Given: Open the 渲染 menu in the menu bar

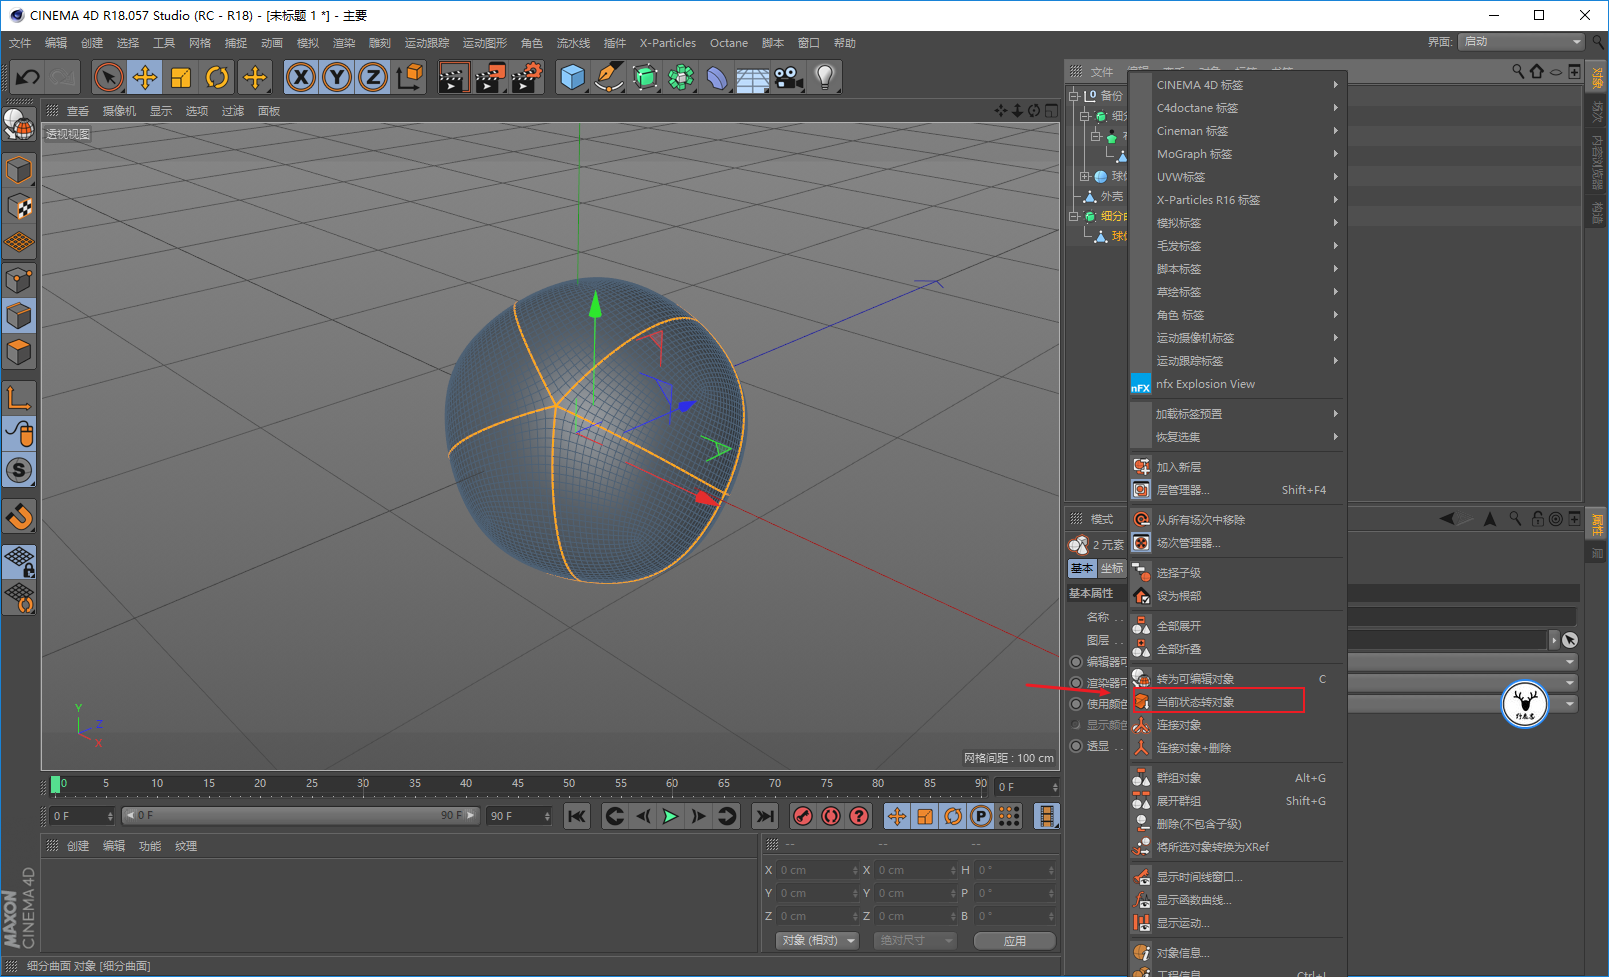Looking at the screenshot, I should click(344, 43).
